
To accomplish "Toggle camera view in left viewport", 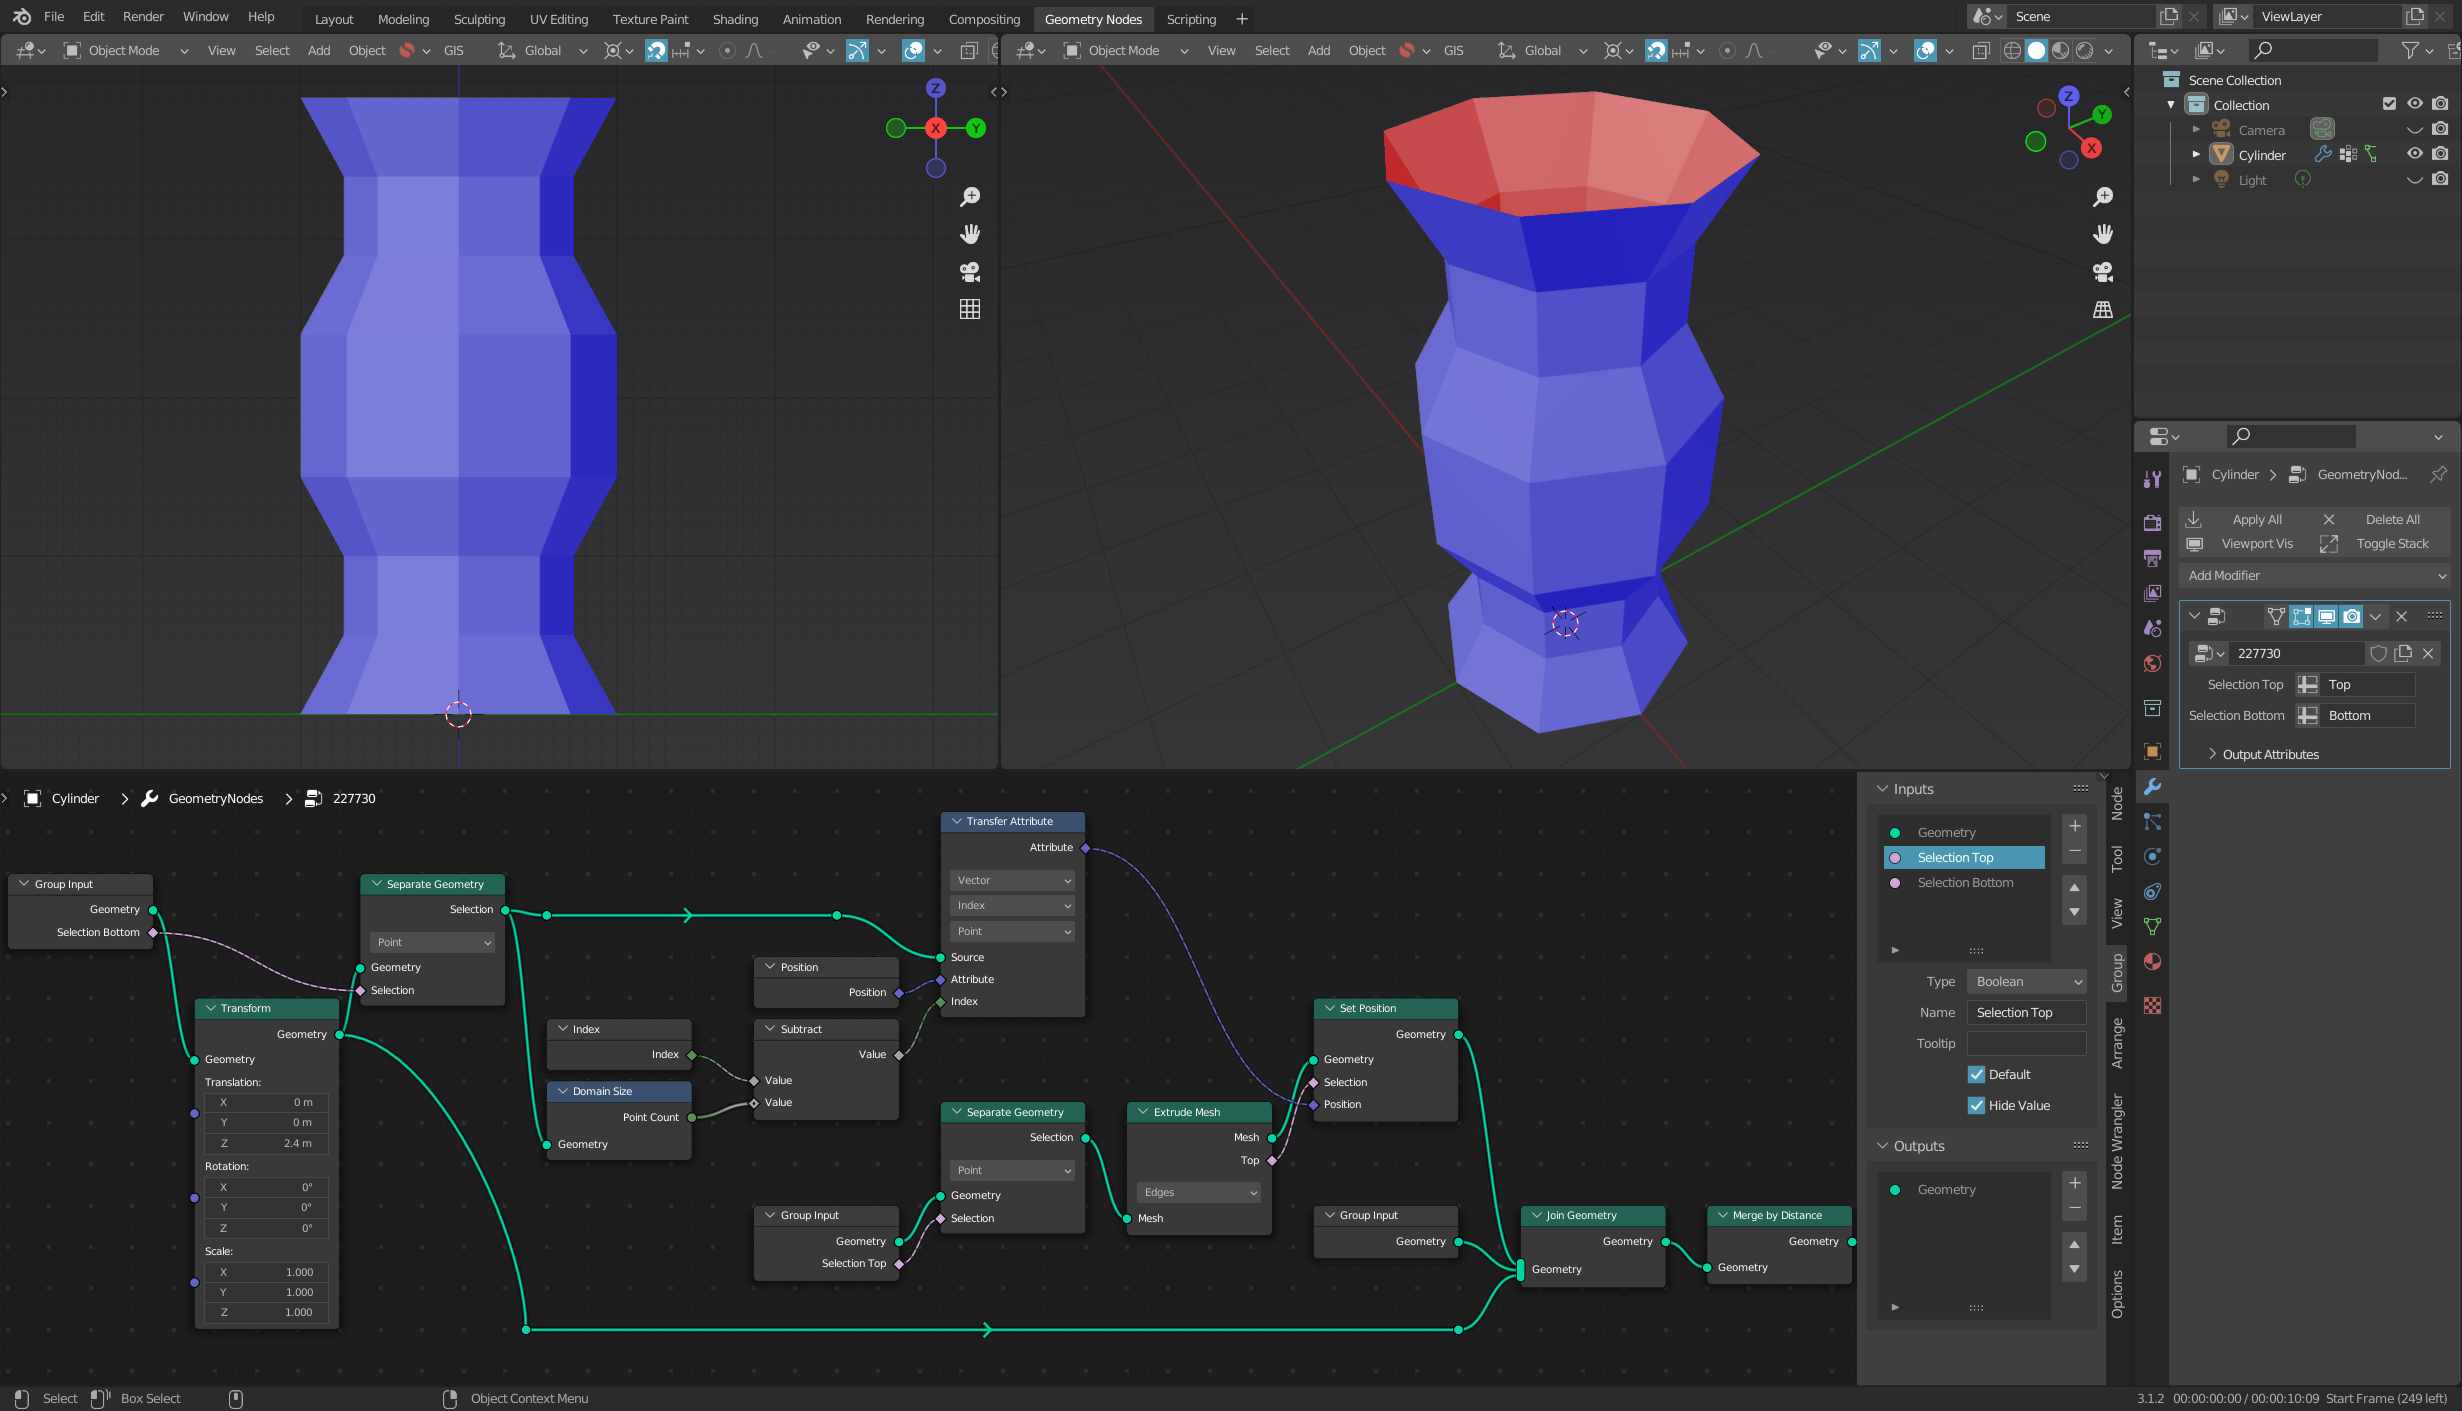I will 969,272.
